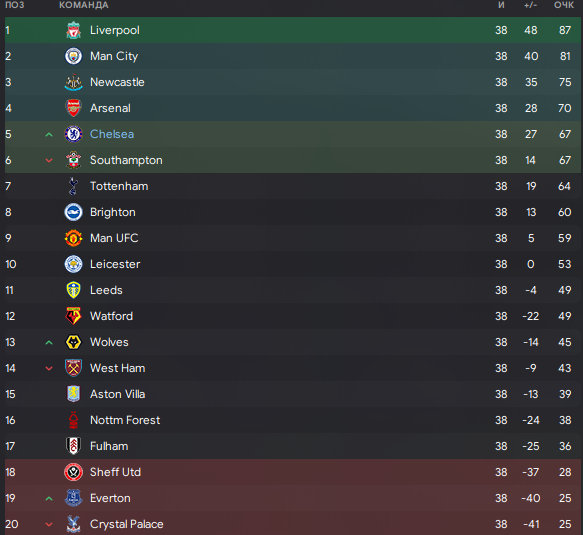Open the Watford club crest
The height and width of the screenshot is (535, 583).
(74, 316)
